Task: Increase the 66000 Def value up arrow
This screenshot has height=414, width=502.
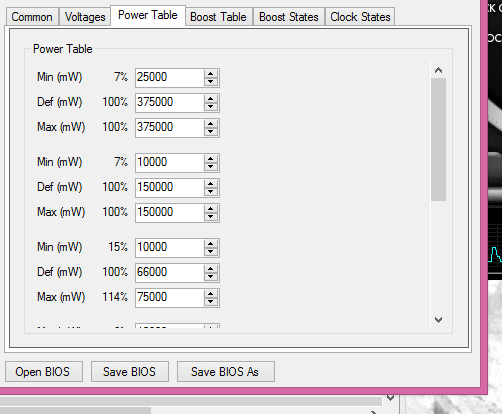Action: (211, 269)
